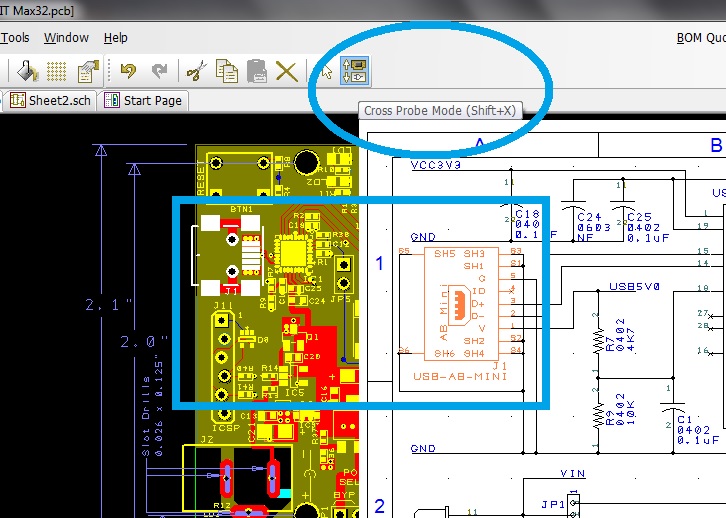
Task: Click the Copy documents icon
Action: pos(227,71)
